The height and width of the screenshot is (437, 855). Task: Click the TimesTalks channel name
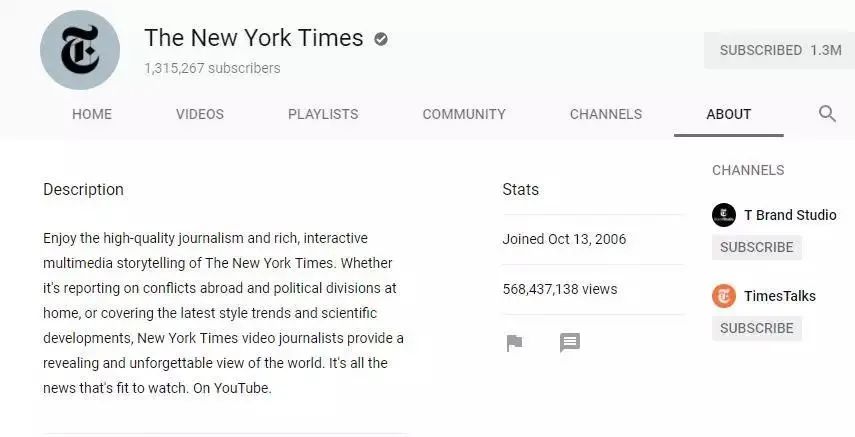pos(780,296)
